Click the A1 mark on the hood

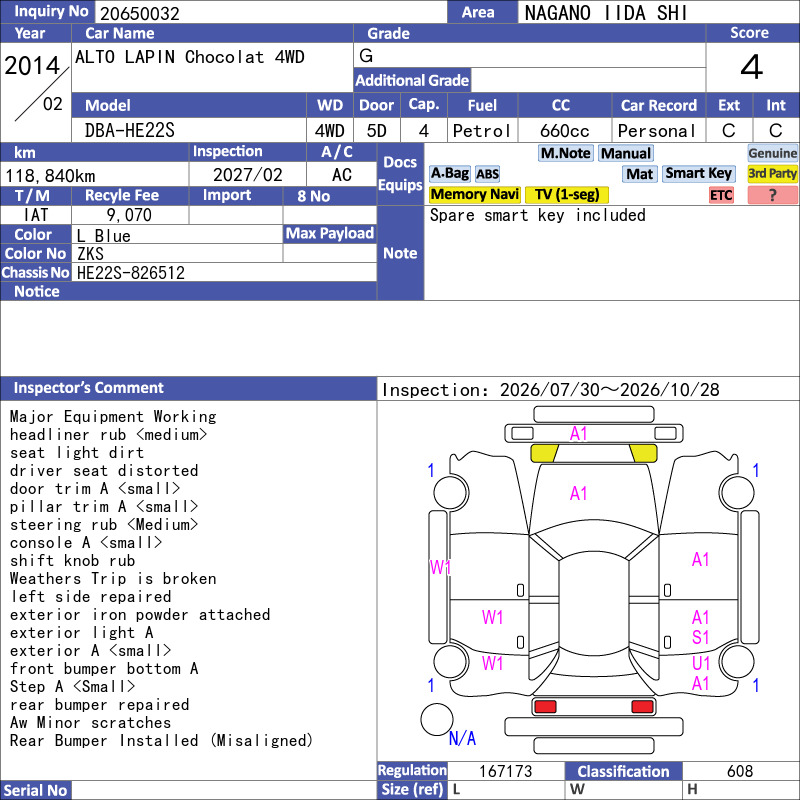click(578, 493)
